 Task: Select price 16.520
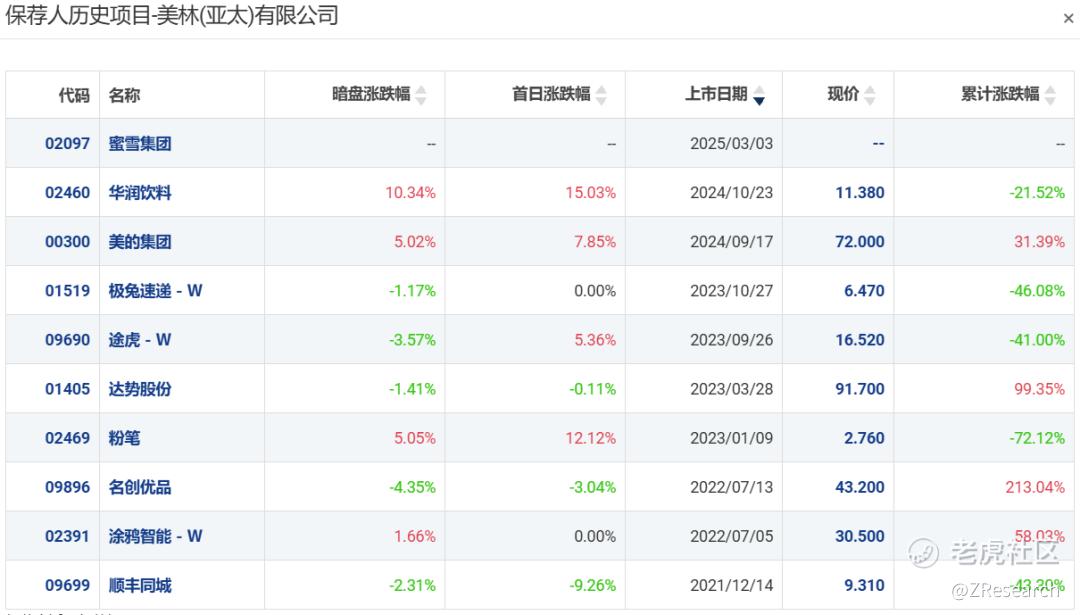click(x=860, y=340)
